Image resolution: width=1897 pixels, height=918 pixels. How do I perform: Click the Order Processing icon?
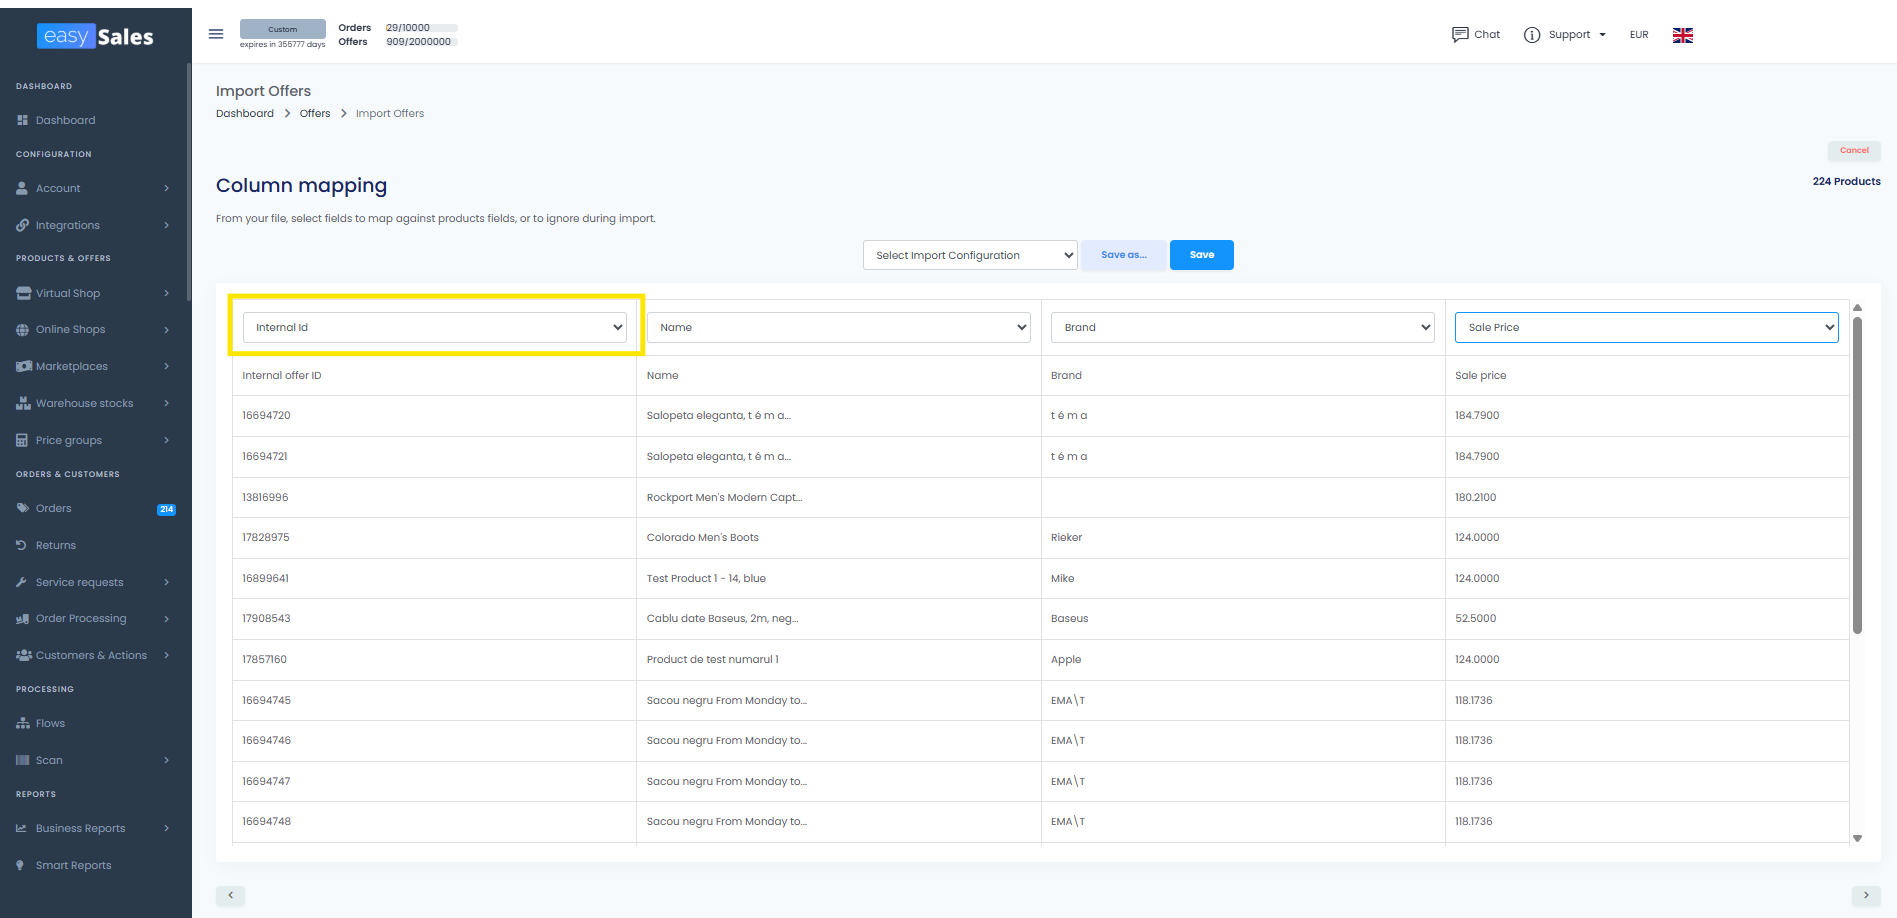(23, 619)
